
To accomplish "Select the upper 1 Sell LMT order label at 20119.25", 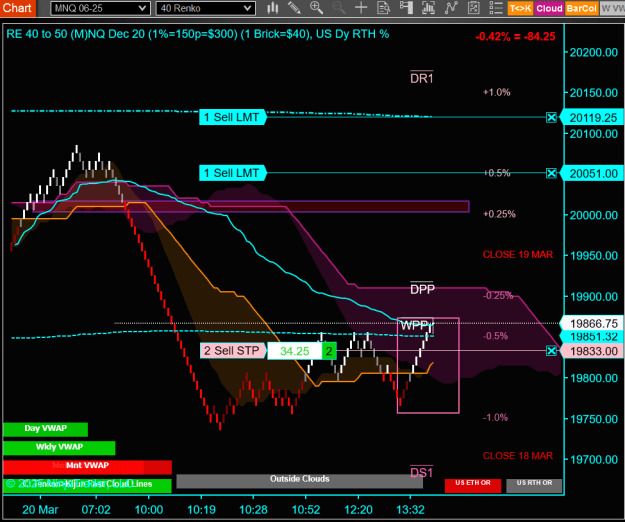I will tap(232, 117).
